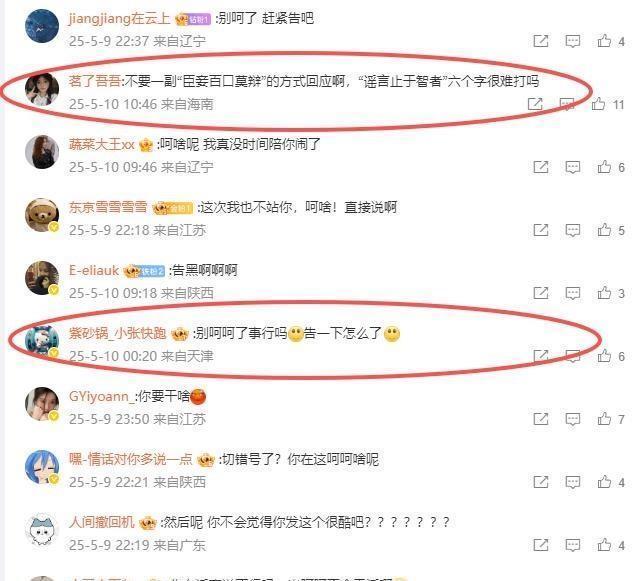The width and height of the screenshot is (638, 581).
Task: Click 茗了吾吾's avatar picture
Action: tap(42, 89)
